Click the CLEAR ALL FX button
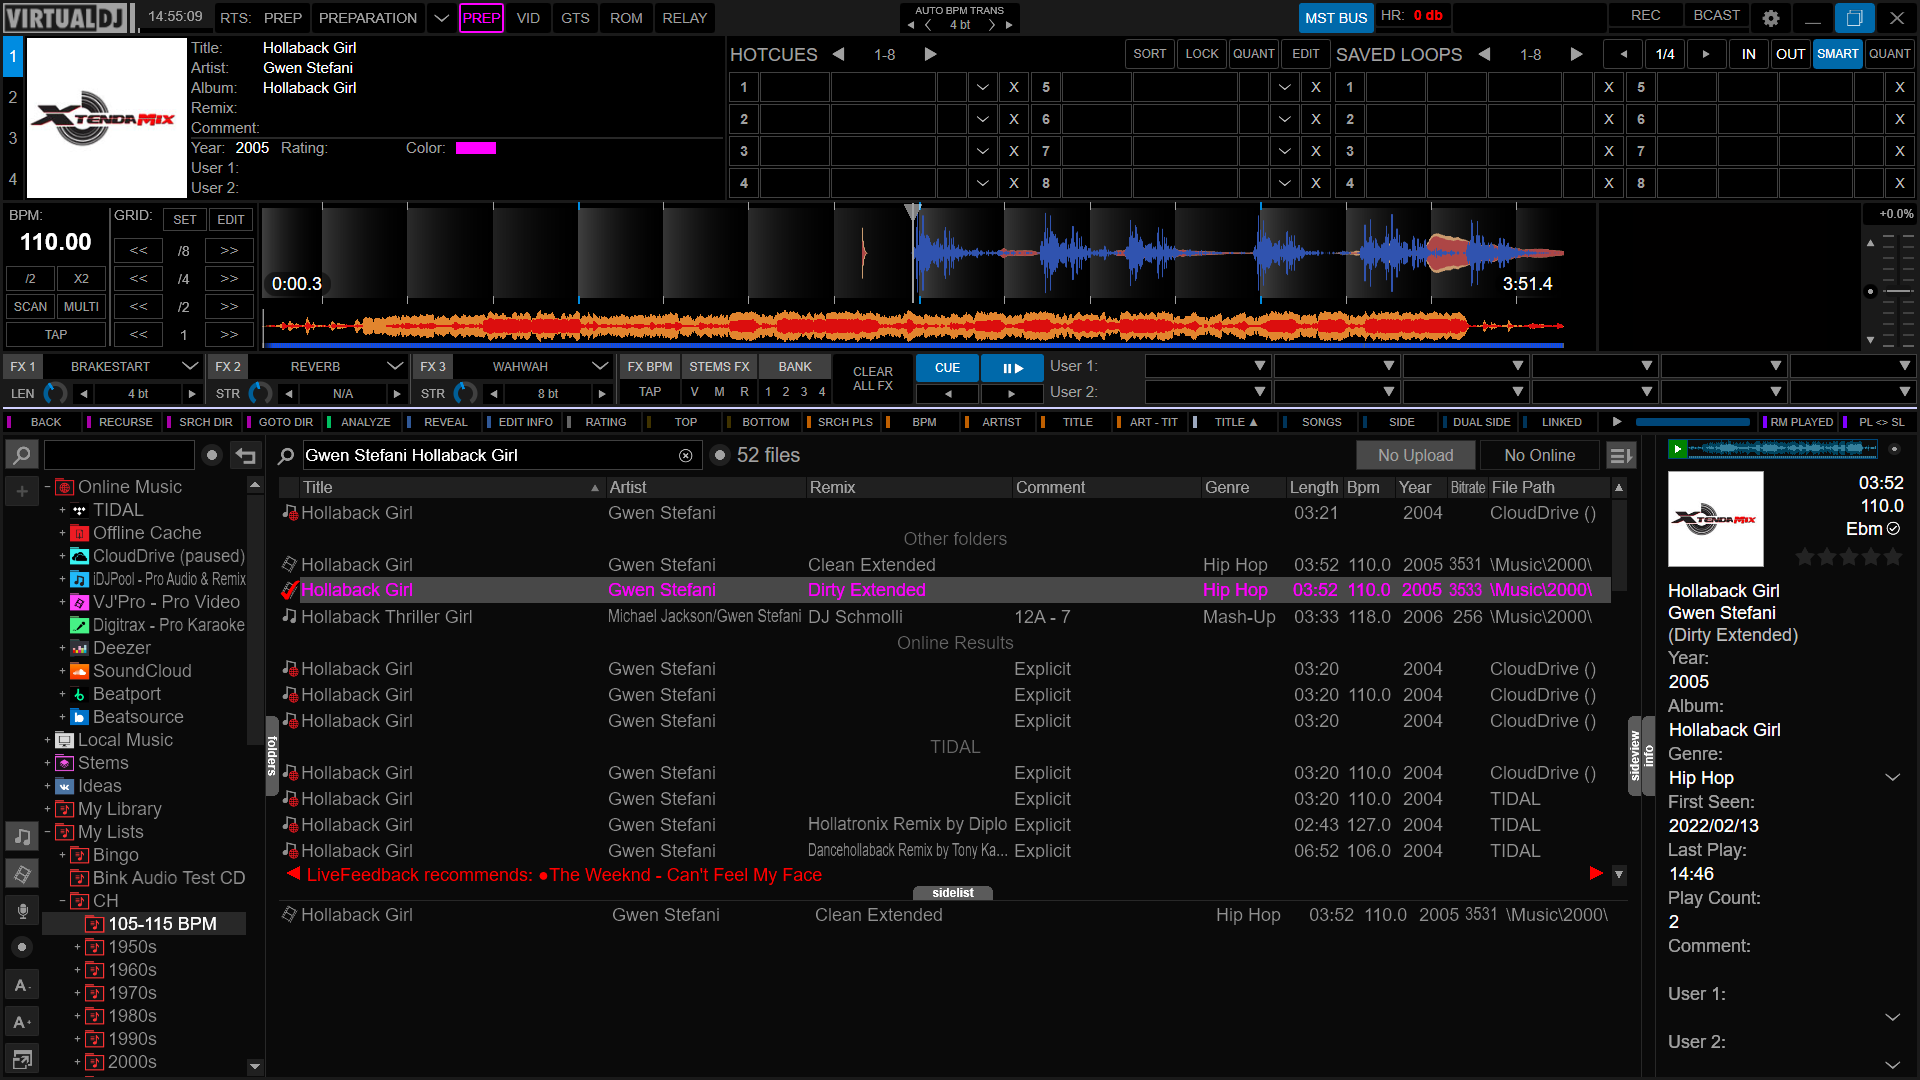This screenshot has height=1080, width=1920. pyautogui.click(x=872, y=379)
